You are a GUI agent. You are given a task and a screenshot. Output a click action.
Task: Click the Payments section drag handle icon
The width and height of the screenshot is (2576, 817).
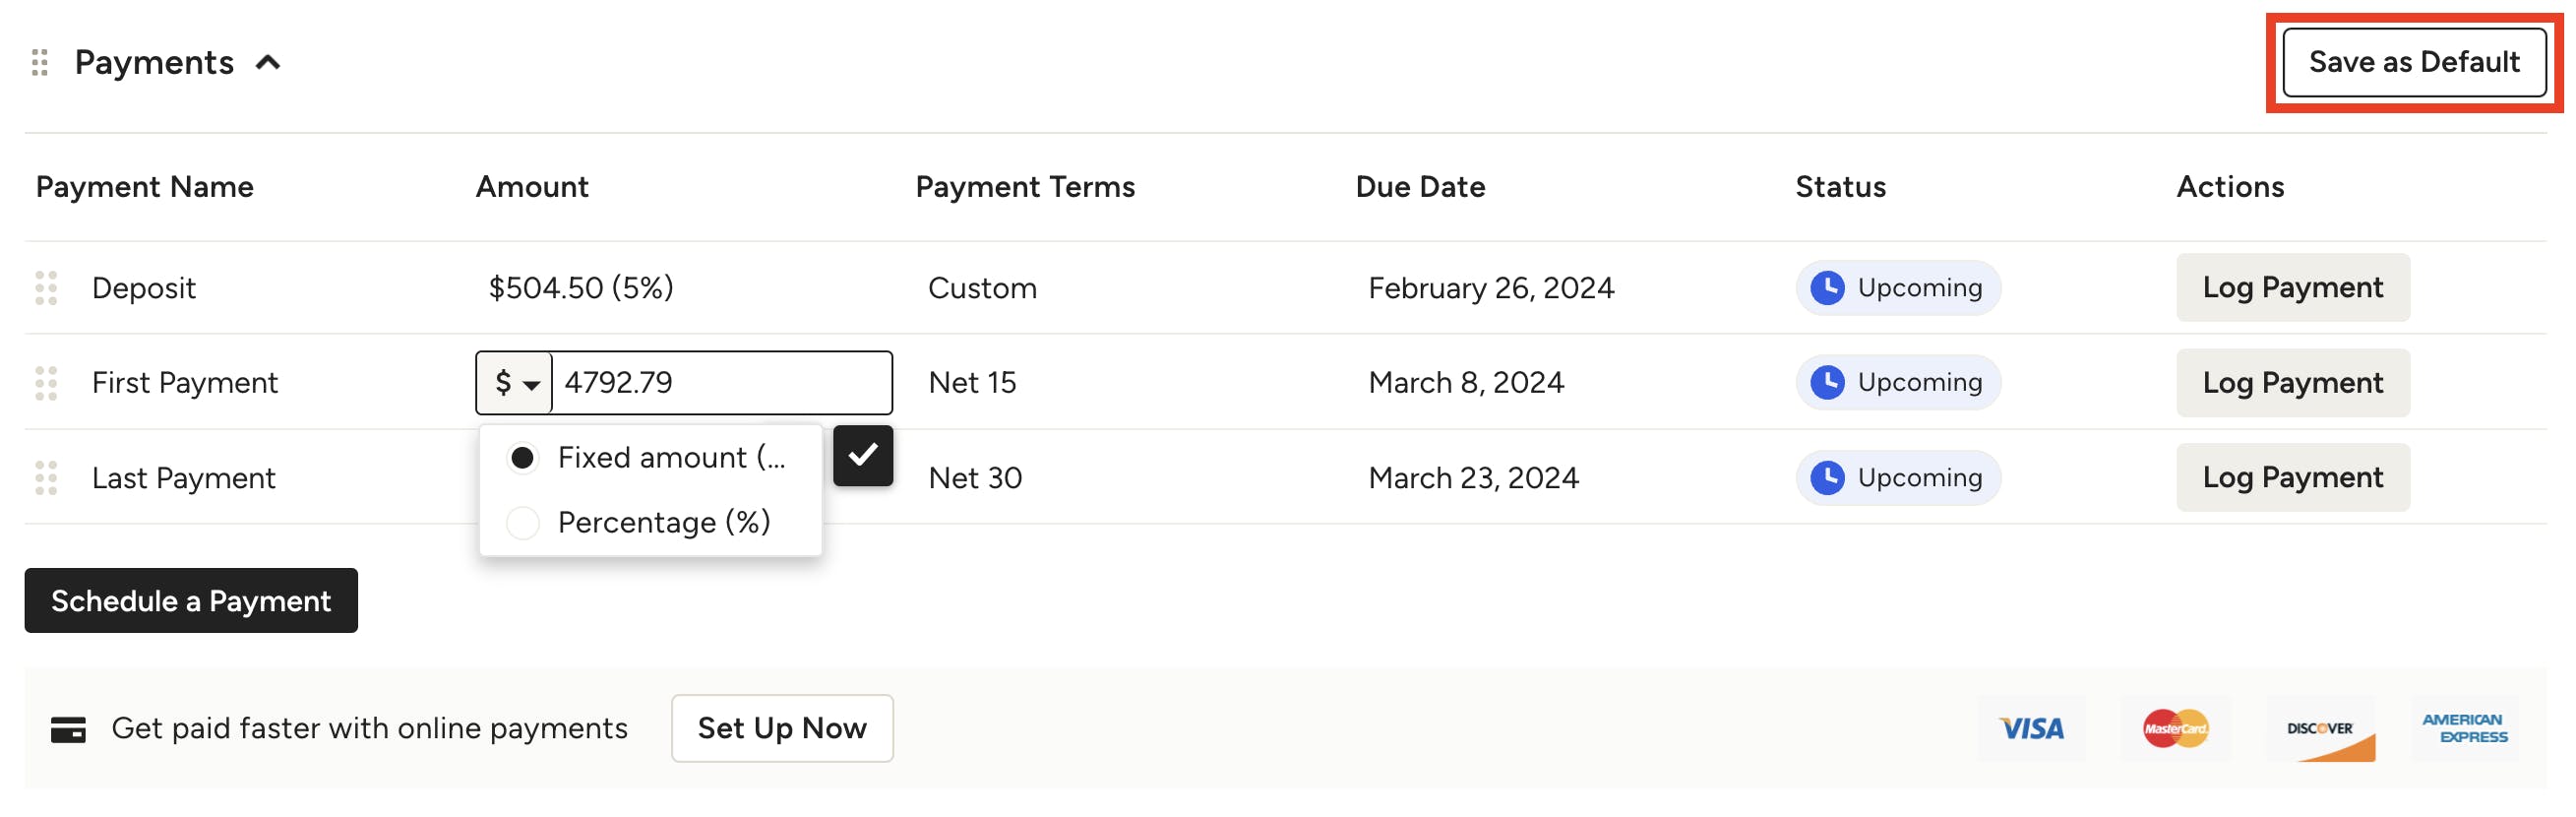tap(40, 62)
